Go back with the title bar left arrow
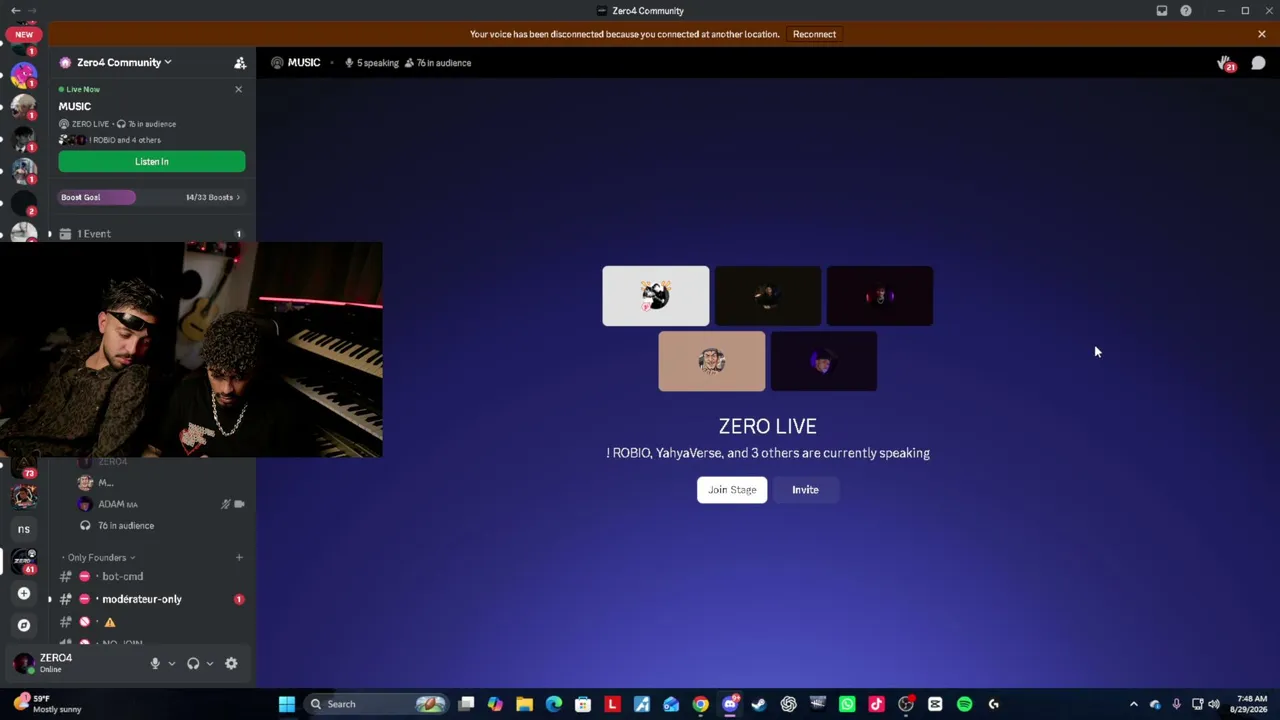 [15, 11]
